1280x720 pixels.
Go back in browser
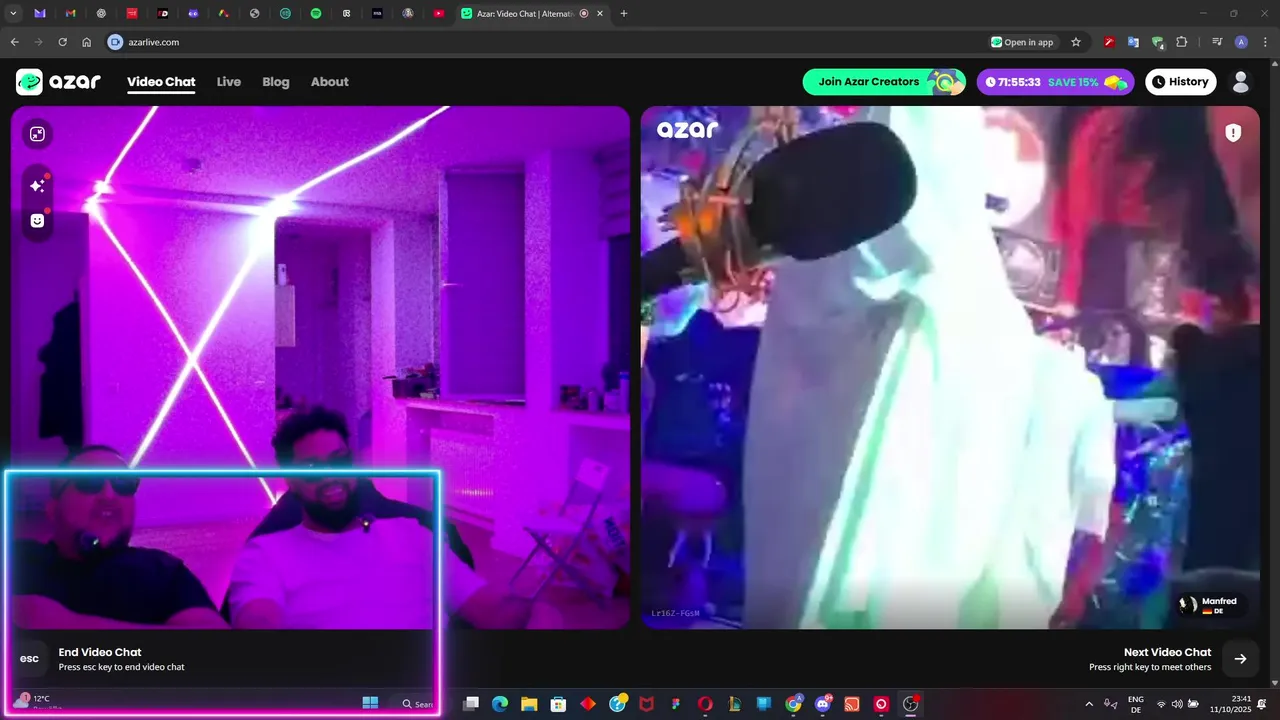coord(14,42)
